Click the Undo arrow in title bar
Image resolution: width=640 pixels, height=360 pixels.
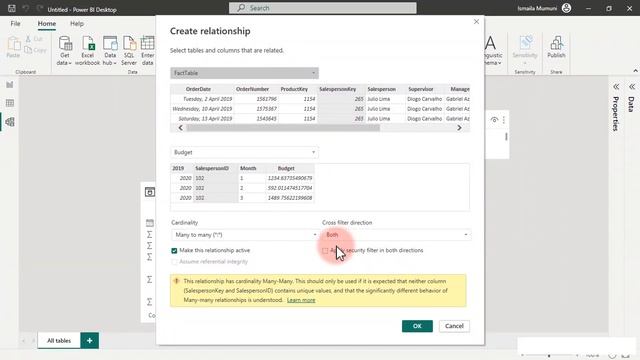26,8
